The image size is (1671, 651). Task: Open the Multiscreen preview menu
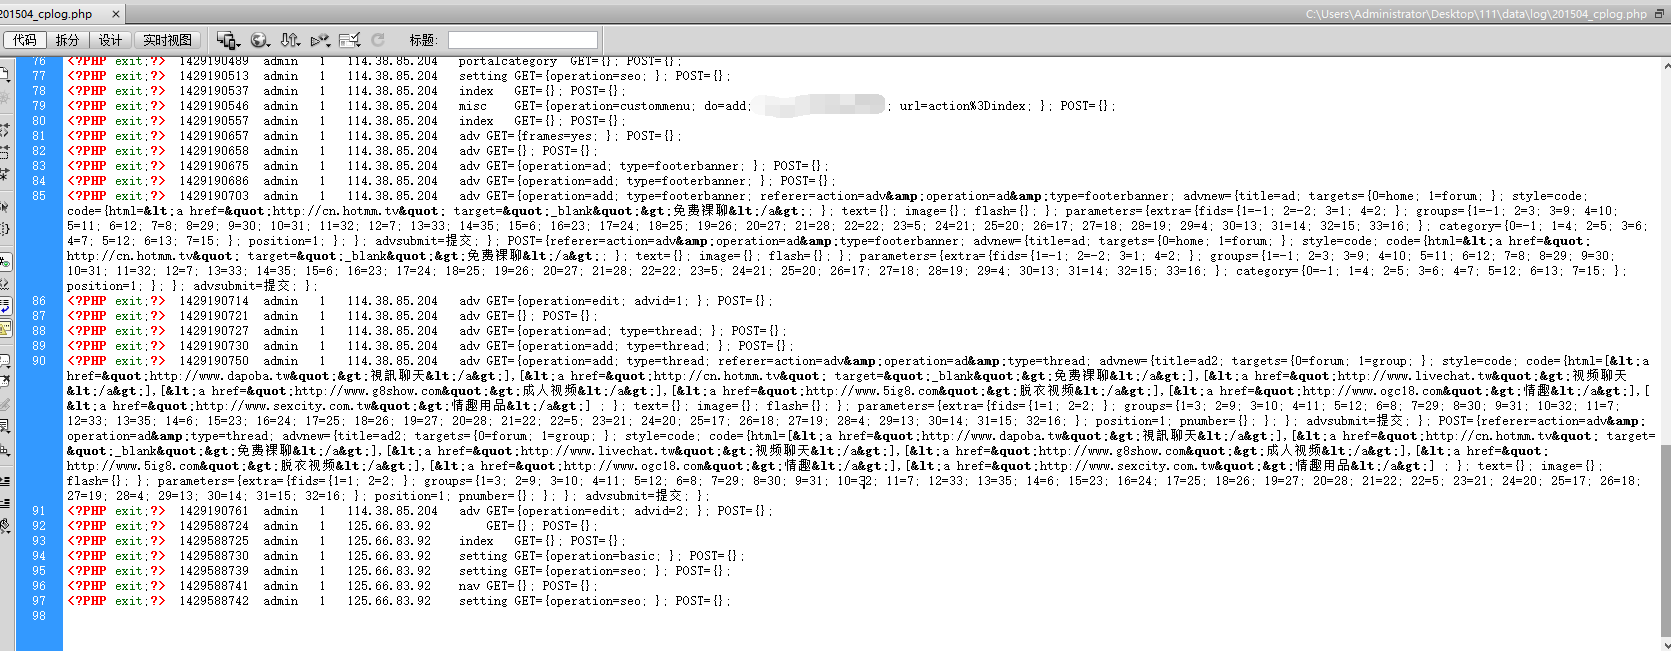pyautogui.click(x=228, y=40)
